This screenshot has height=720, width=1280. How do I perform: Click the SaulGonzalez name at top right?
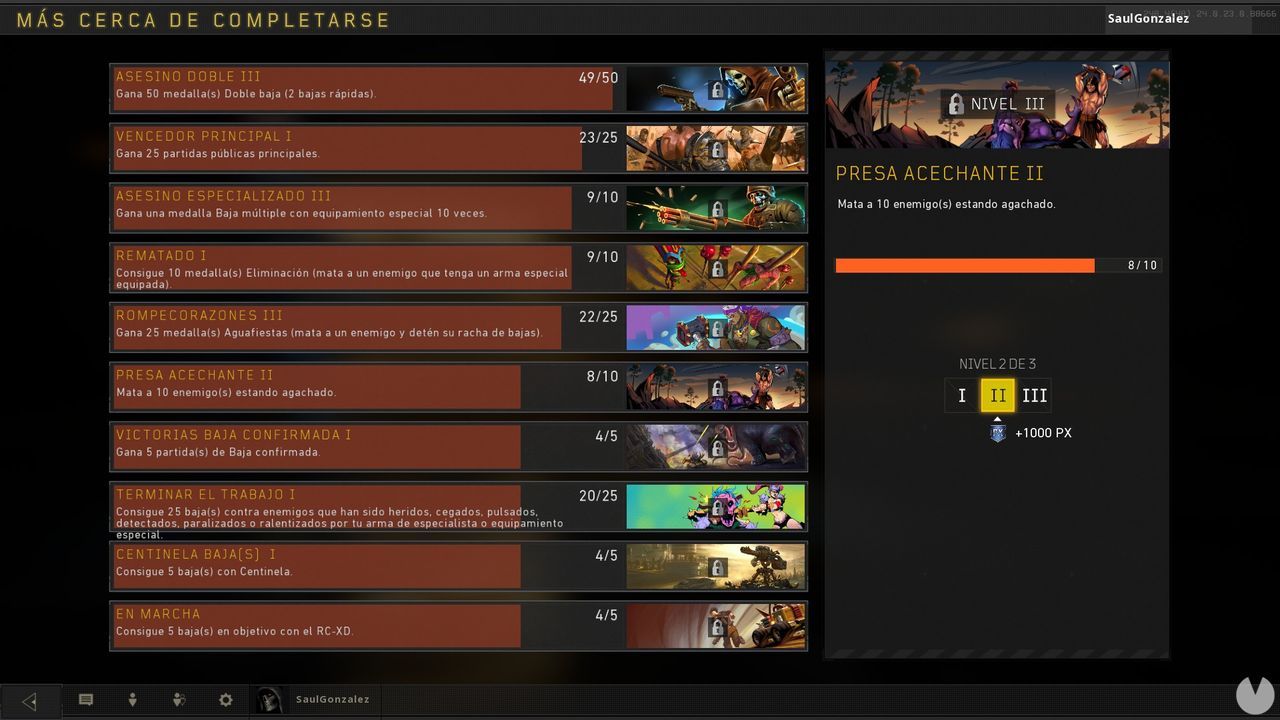1148,18
